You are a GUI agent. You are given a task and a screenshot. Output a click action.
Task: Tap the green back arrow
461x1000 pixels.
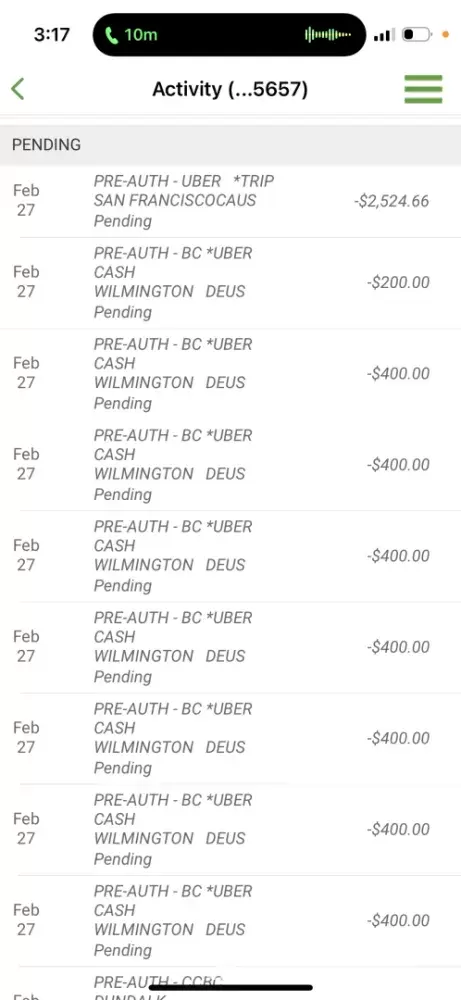(18, 89)
